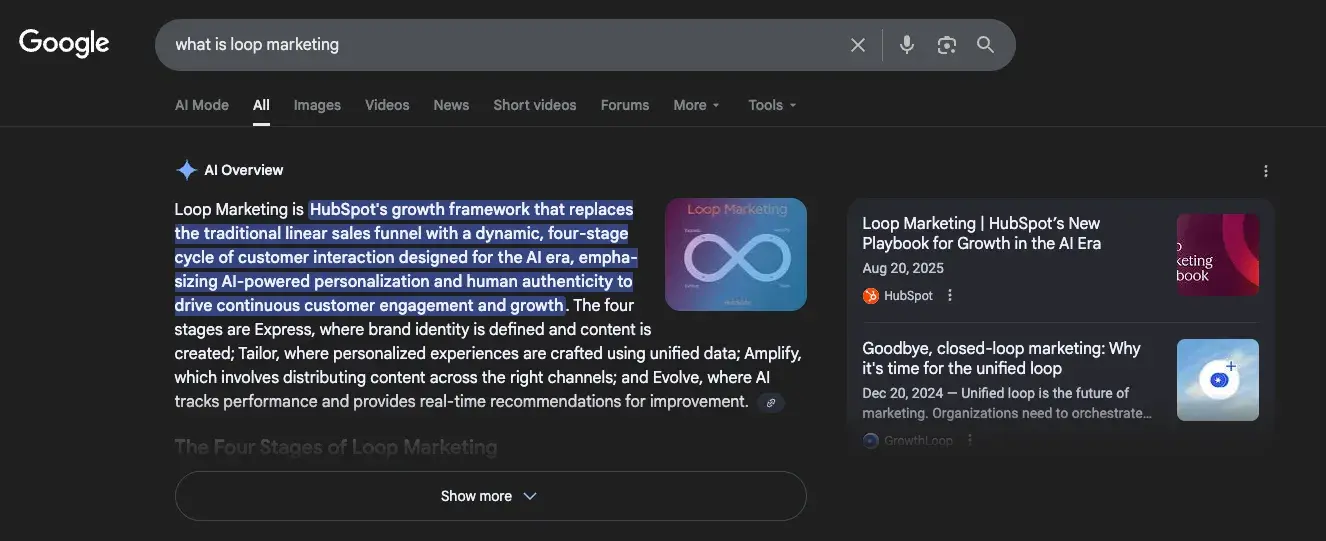The height and width of the screenshot is (541, 1326).
Task: Start voice search with microphone icon
Action: coord(906,45)
